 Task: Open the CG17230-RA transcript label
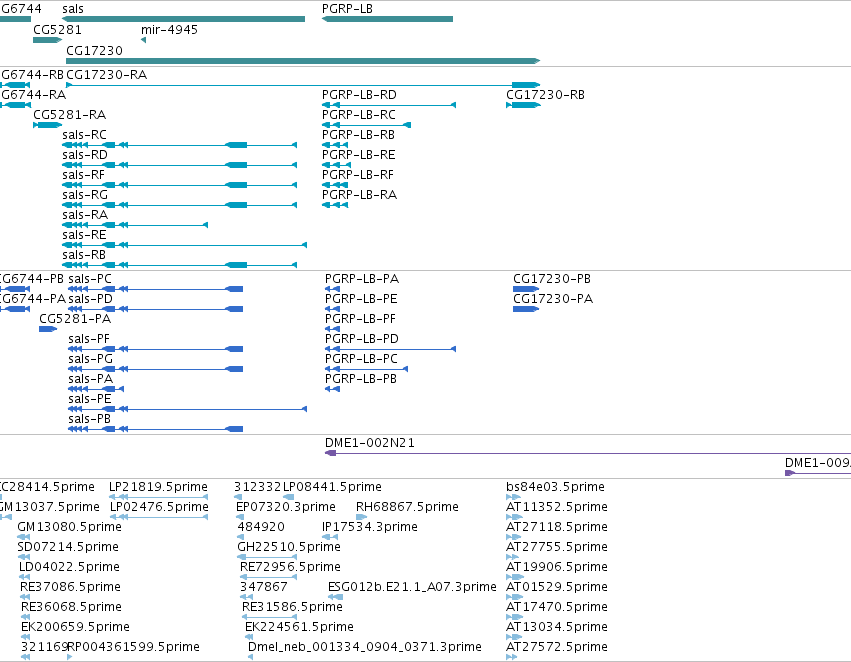(x=106, y=75)
